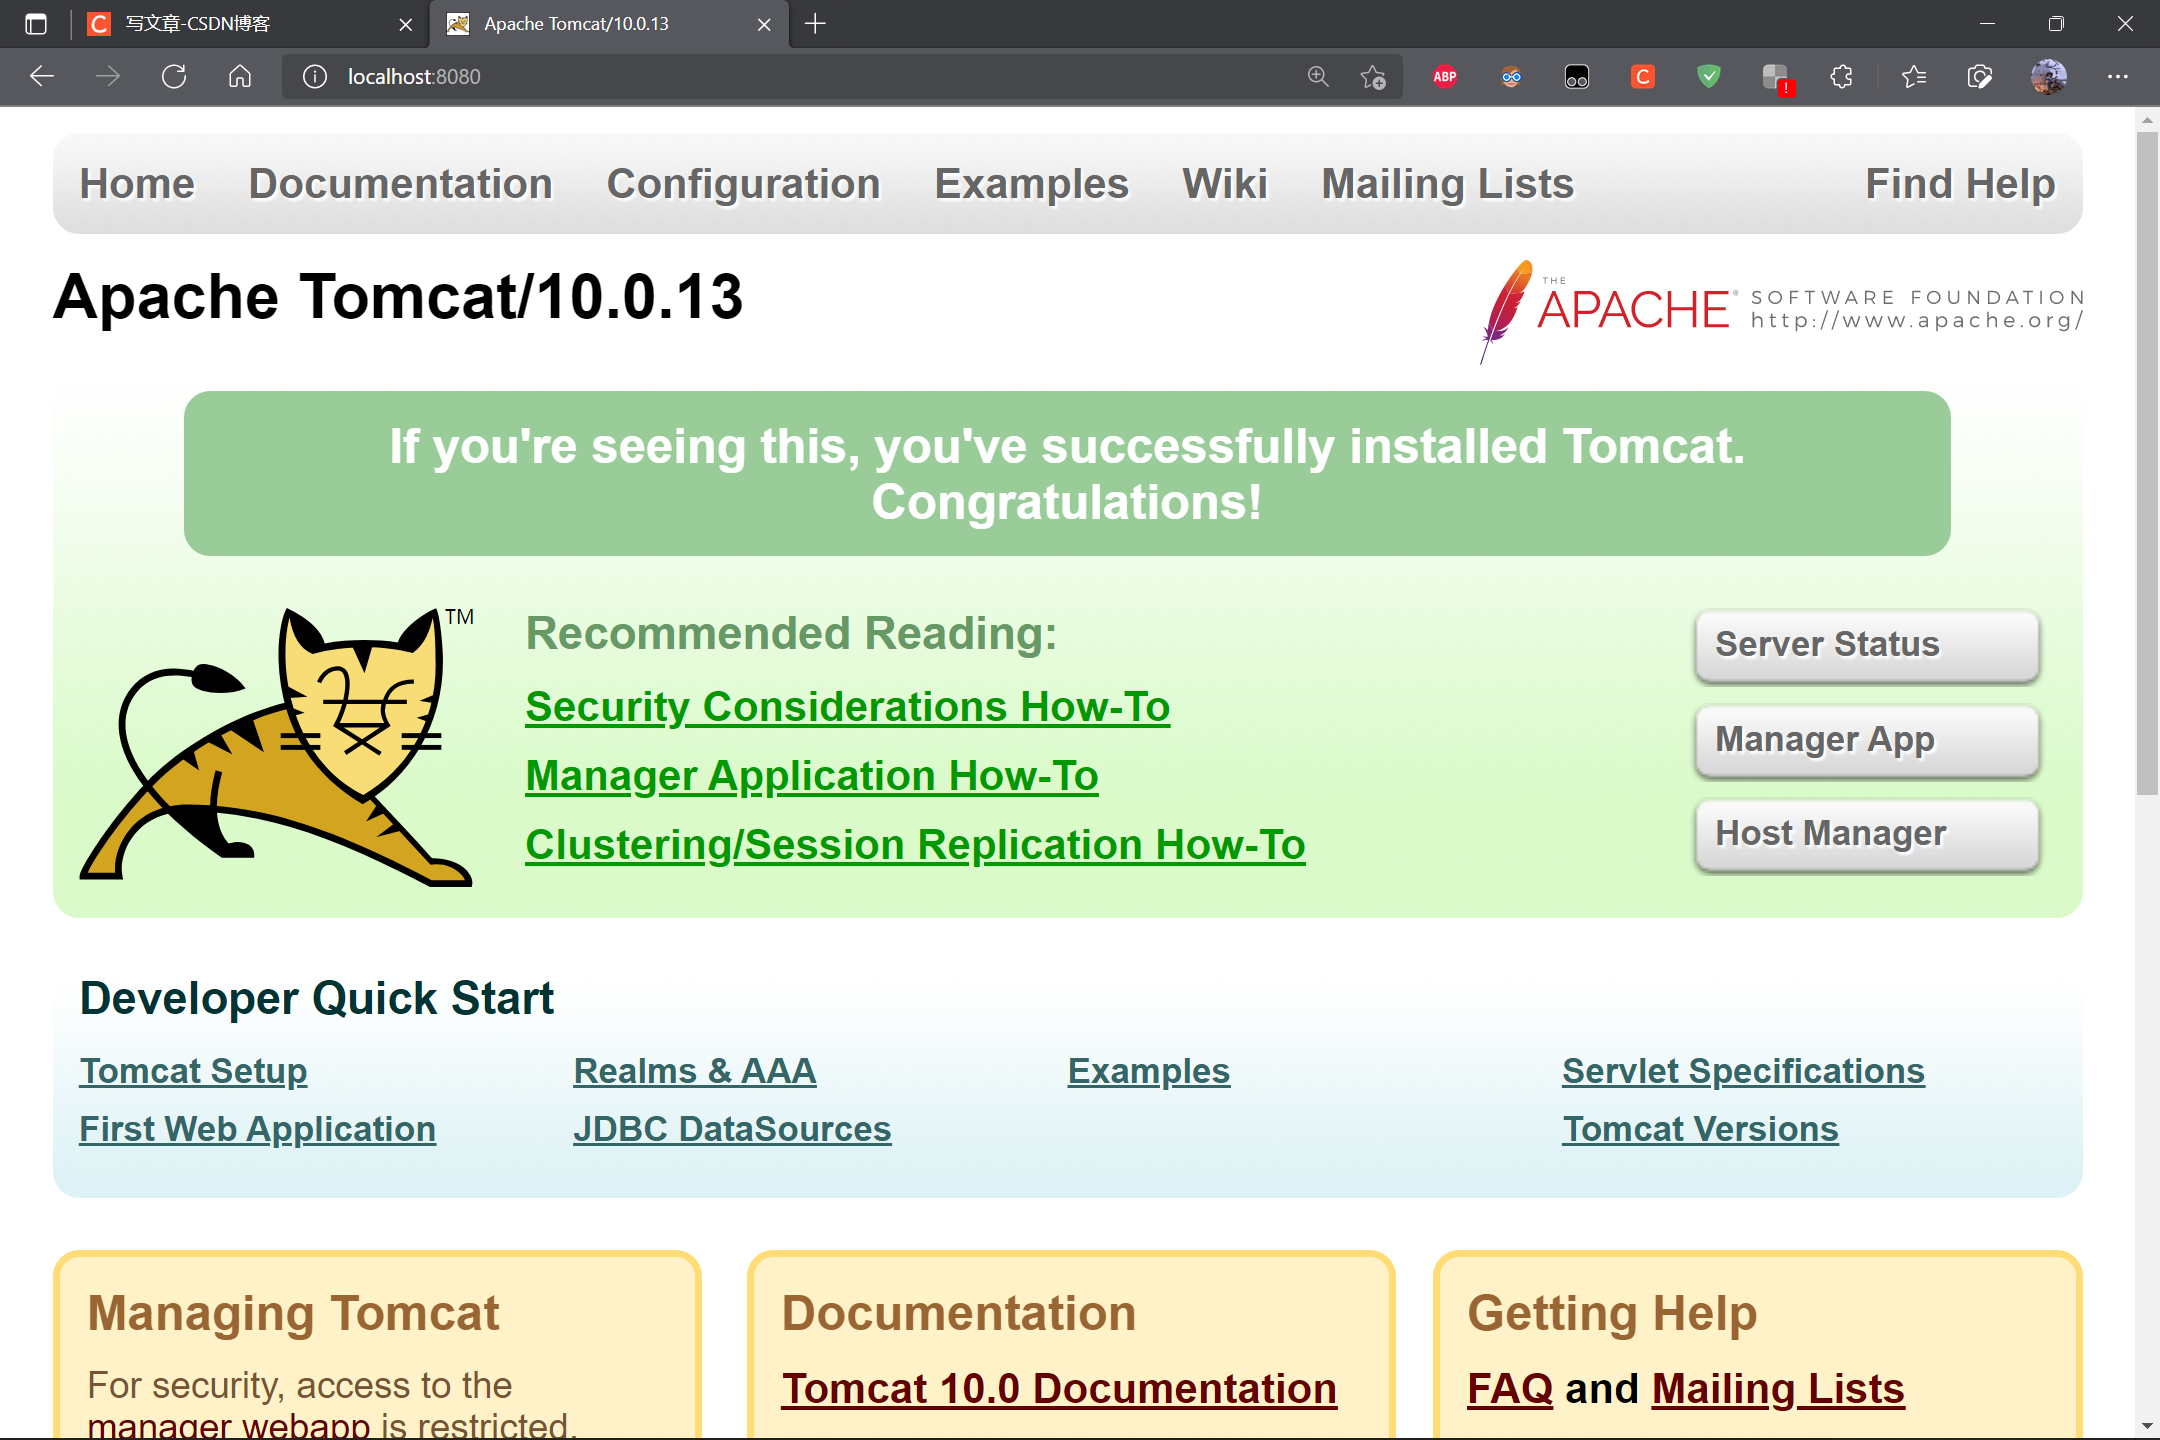Click the zoom magnifier icon in address bar

[x=1317, y=76]
